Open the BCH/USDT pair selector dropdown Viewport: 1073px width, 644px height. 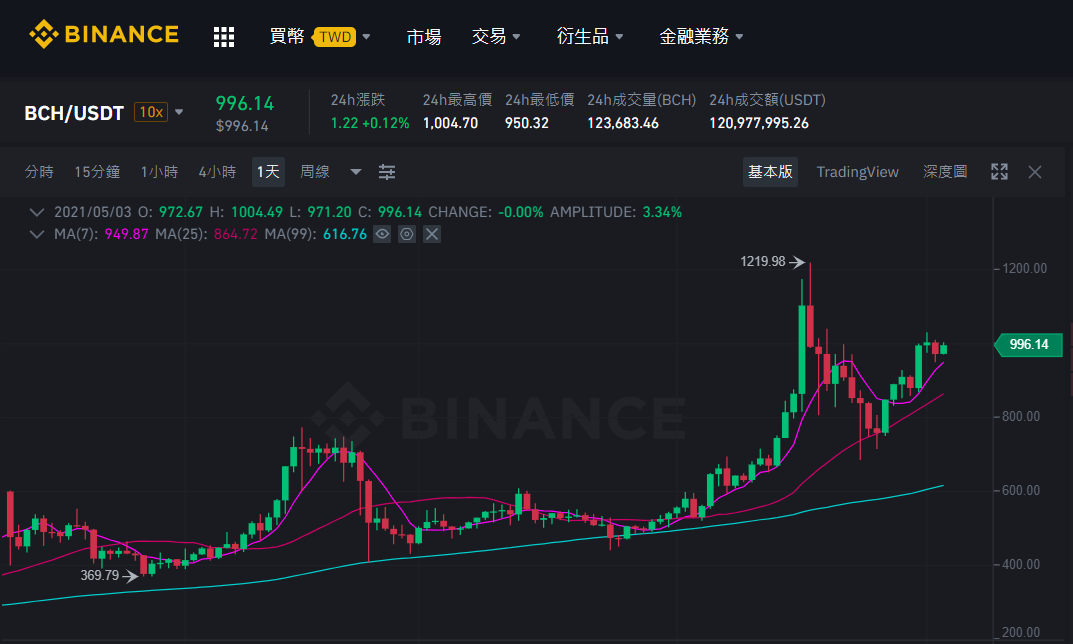(x=179, y=112)
